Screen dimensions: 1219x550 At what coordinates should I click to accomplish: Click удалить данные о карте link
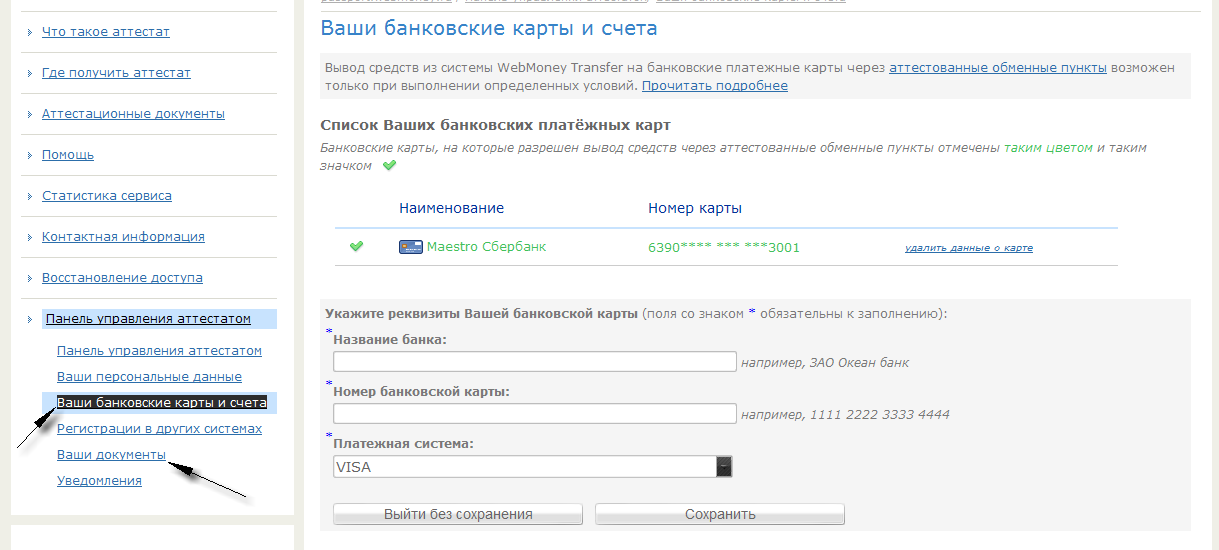pyautogui.click(x=968, y=248)
